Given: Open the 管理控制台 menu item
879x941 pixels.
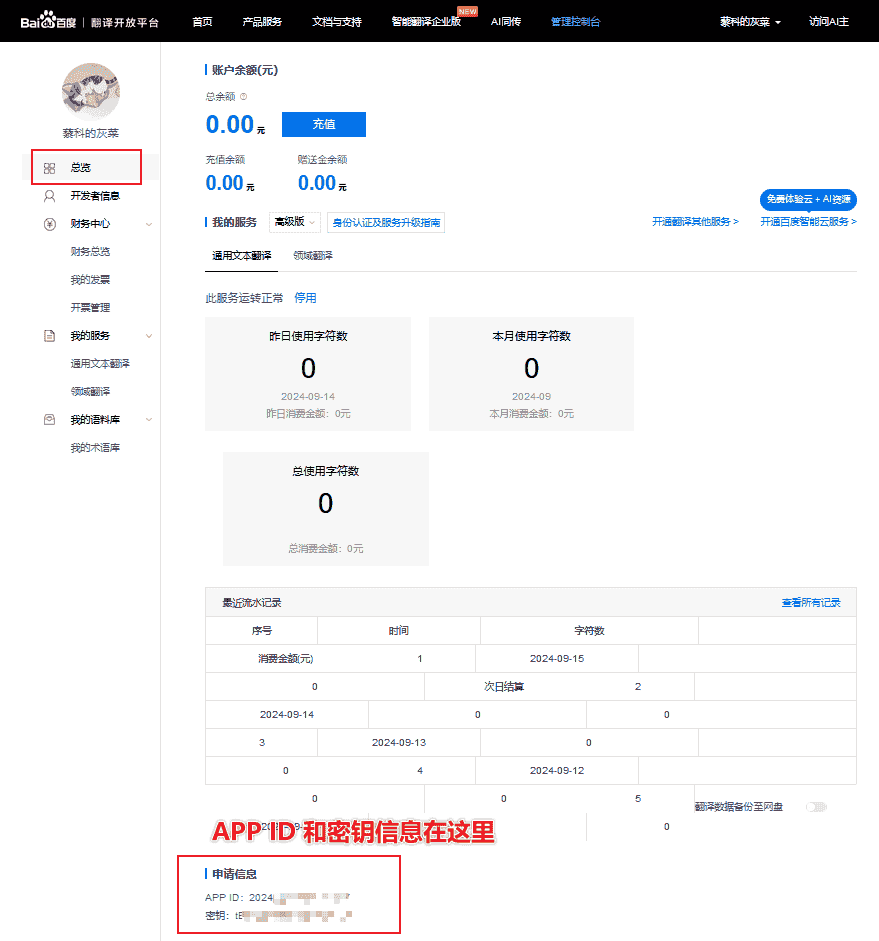Looking at the screenshot, I should click(576, 20).
